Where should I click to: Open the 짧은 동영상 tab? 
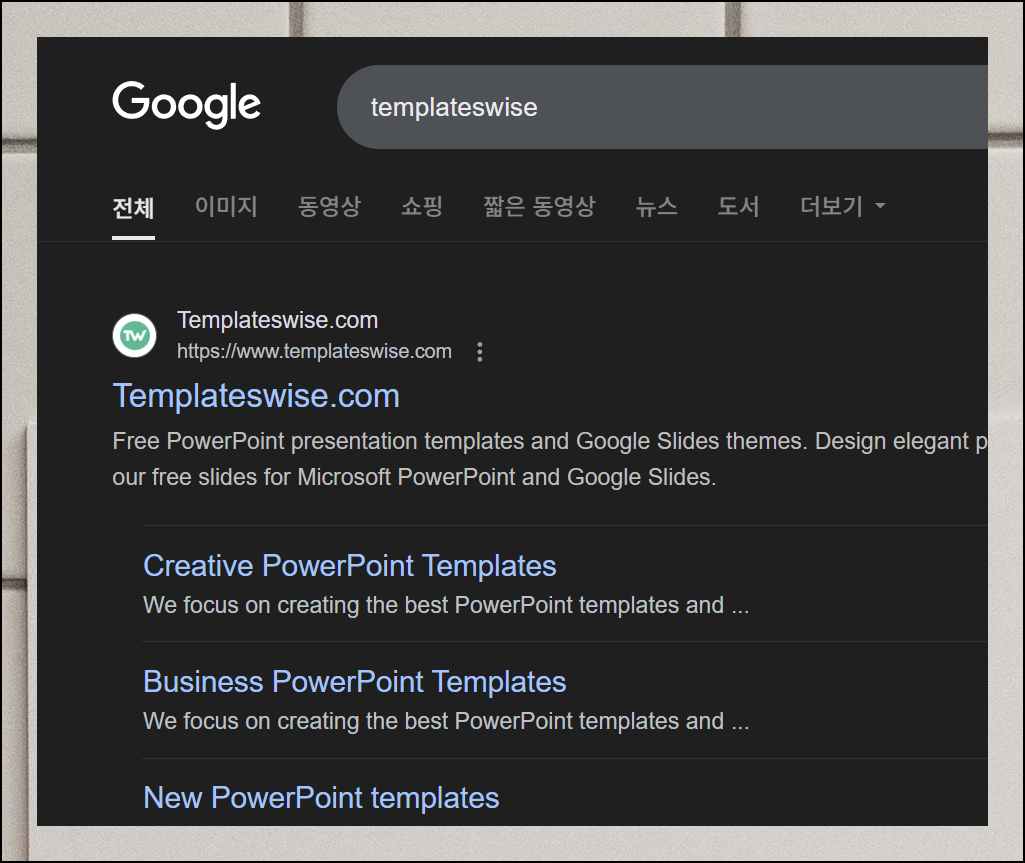[x=539, y=207]
